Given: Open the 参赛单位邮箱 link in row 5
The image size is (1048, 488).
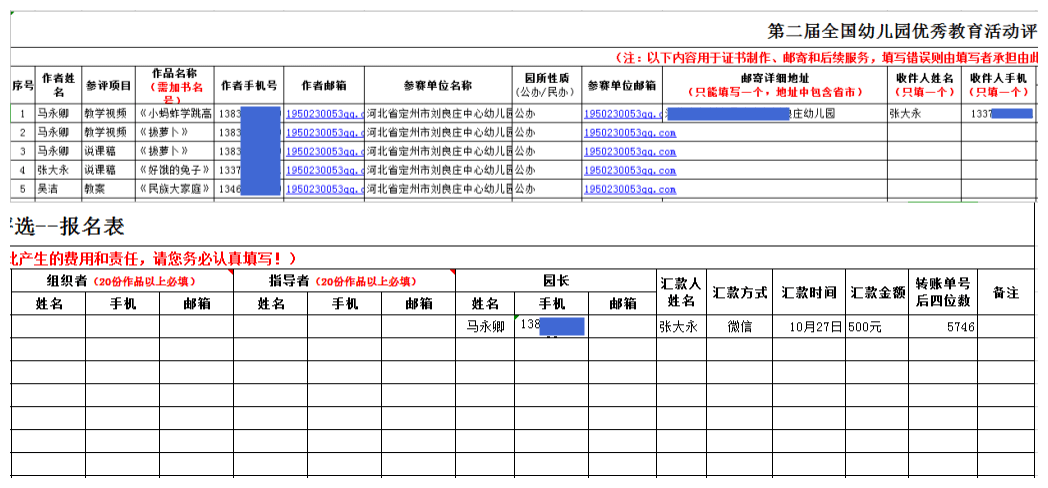Looking at the screenshot, I should coord(630,189).
